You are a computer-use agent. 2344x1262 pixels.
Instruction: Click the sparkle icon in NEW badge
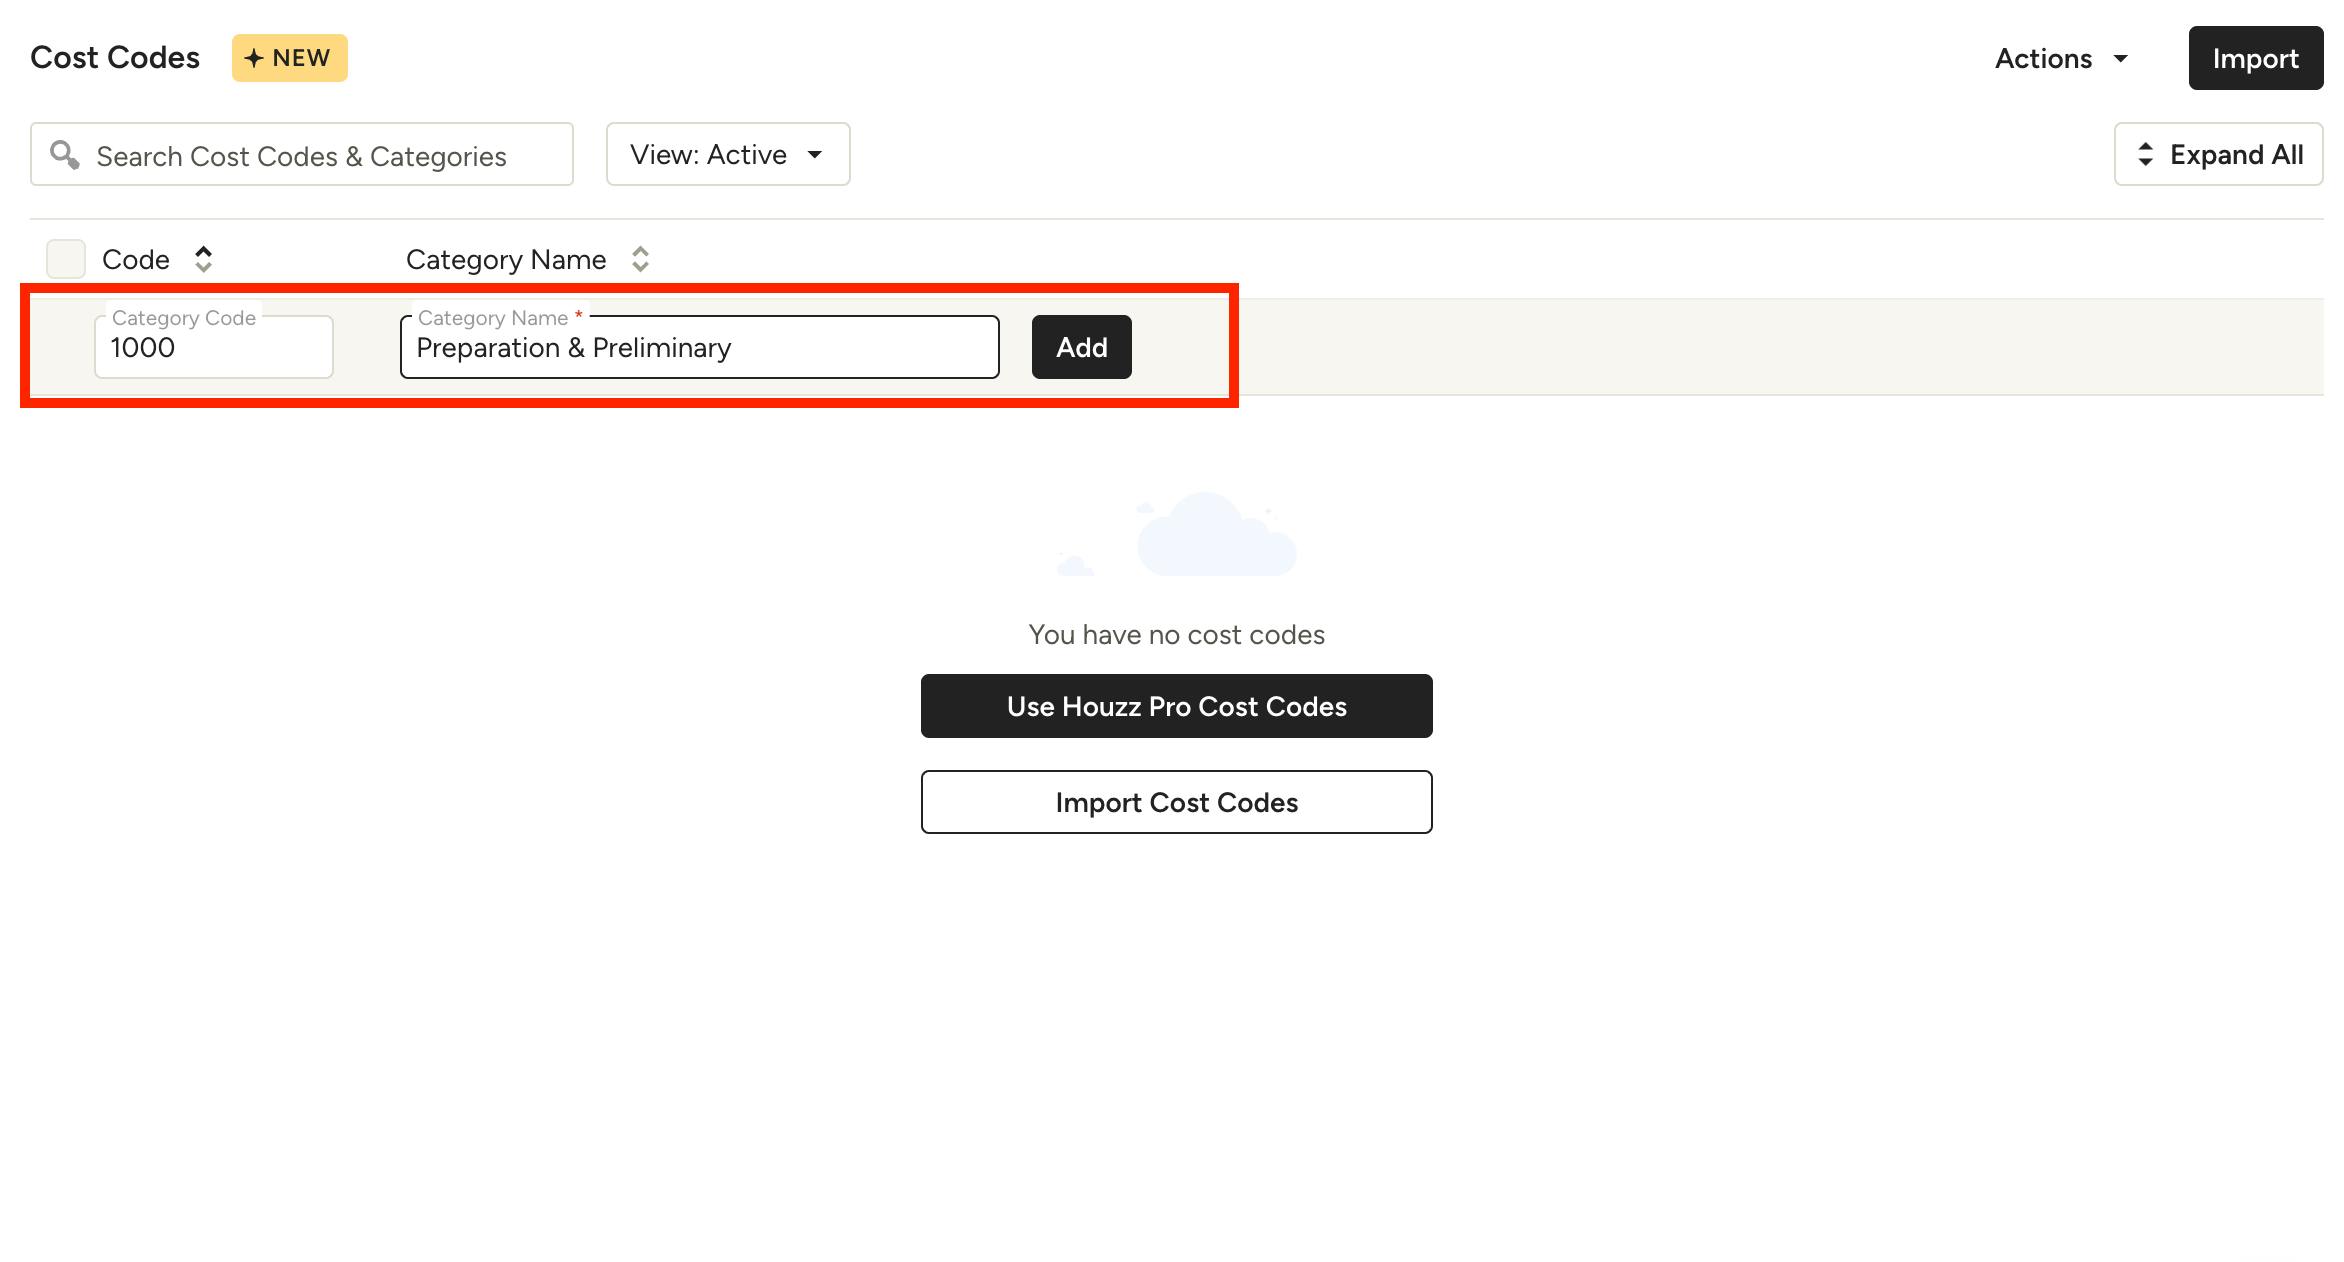pyautogui.click(x=254, y=59)
